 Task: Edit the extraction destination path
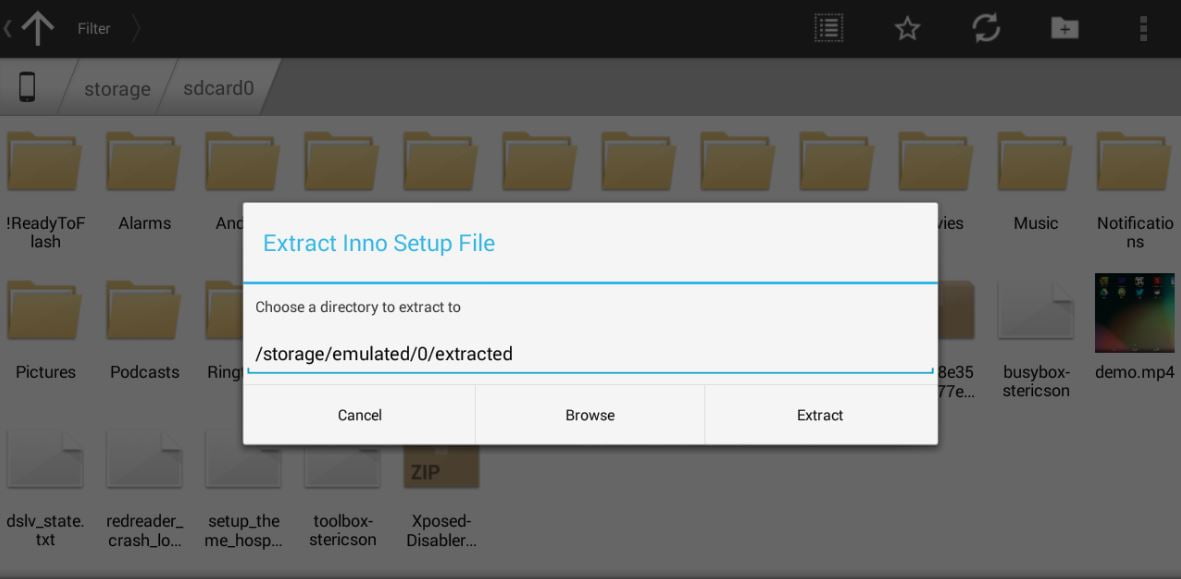click(x=590, y=353)
